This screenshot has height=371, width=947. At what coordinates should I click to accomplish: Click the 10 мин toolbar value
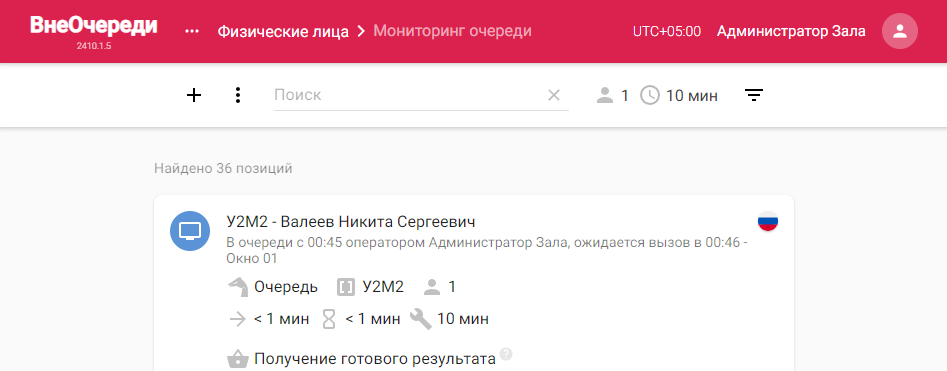pos(692,95)
